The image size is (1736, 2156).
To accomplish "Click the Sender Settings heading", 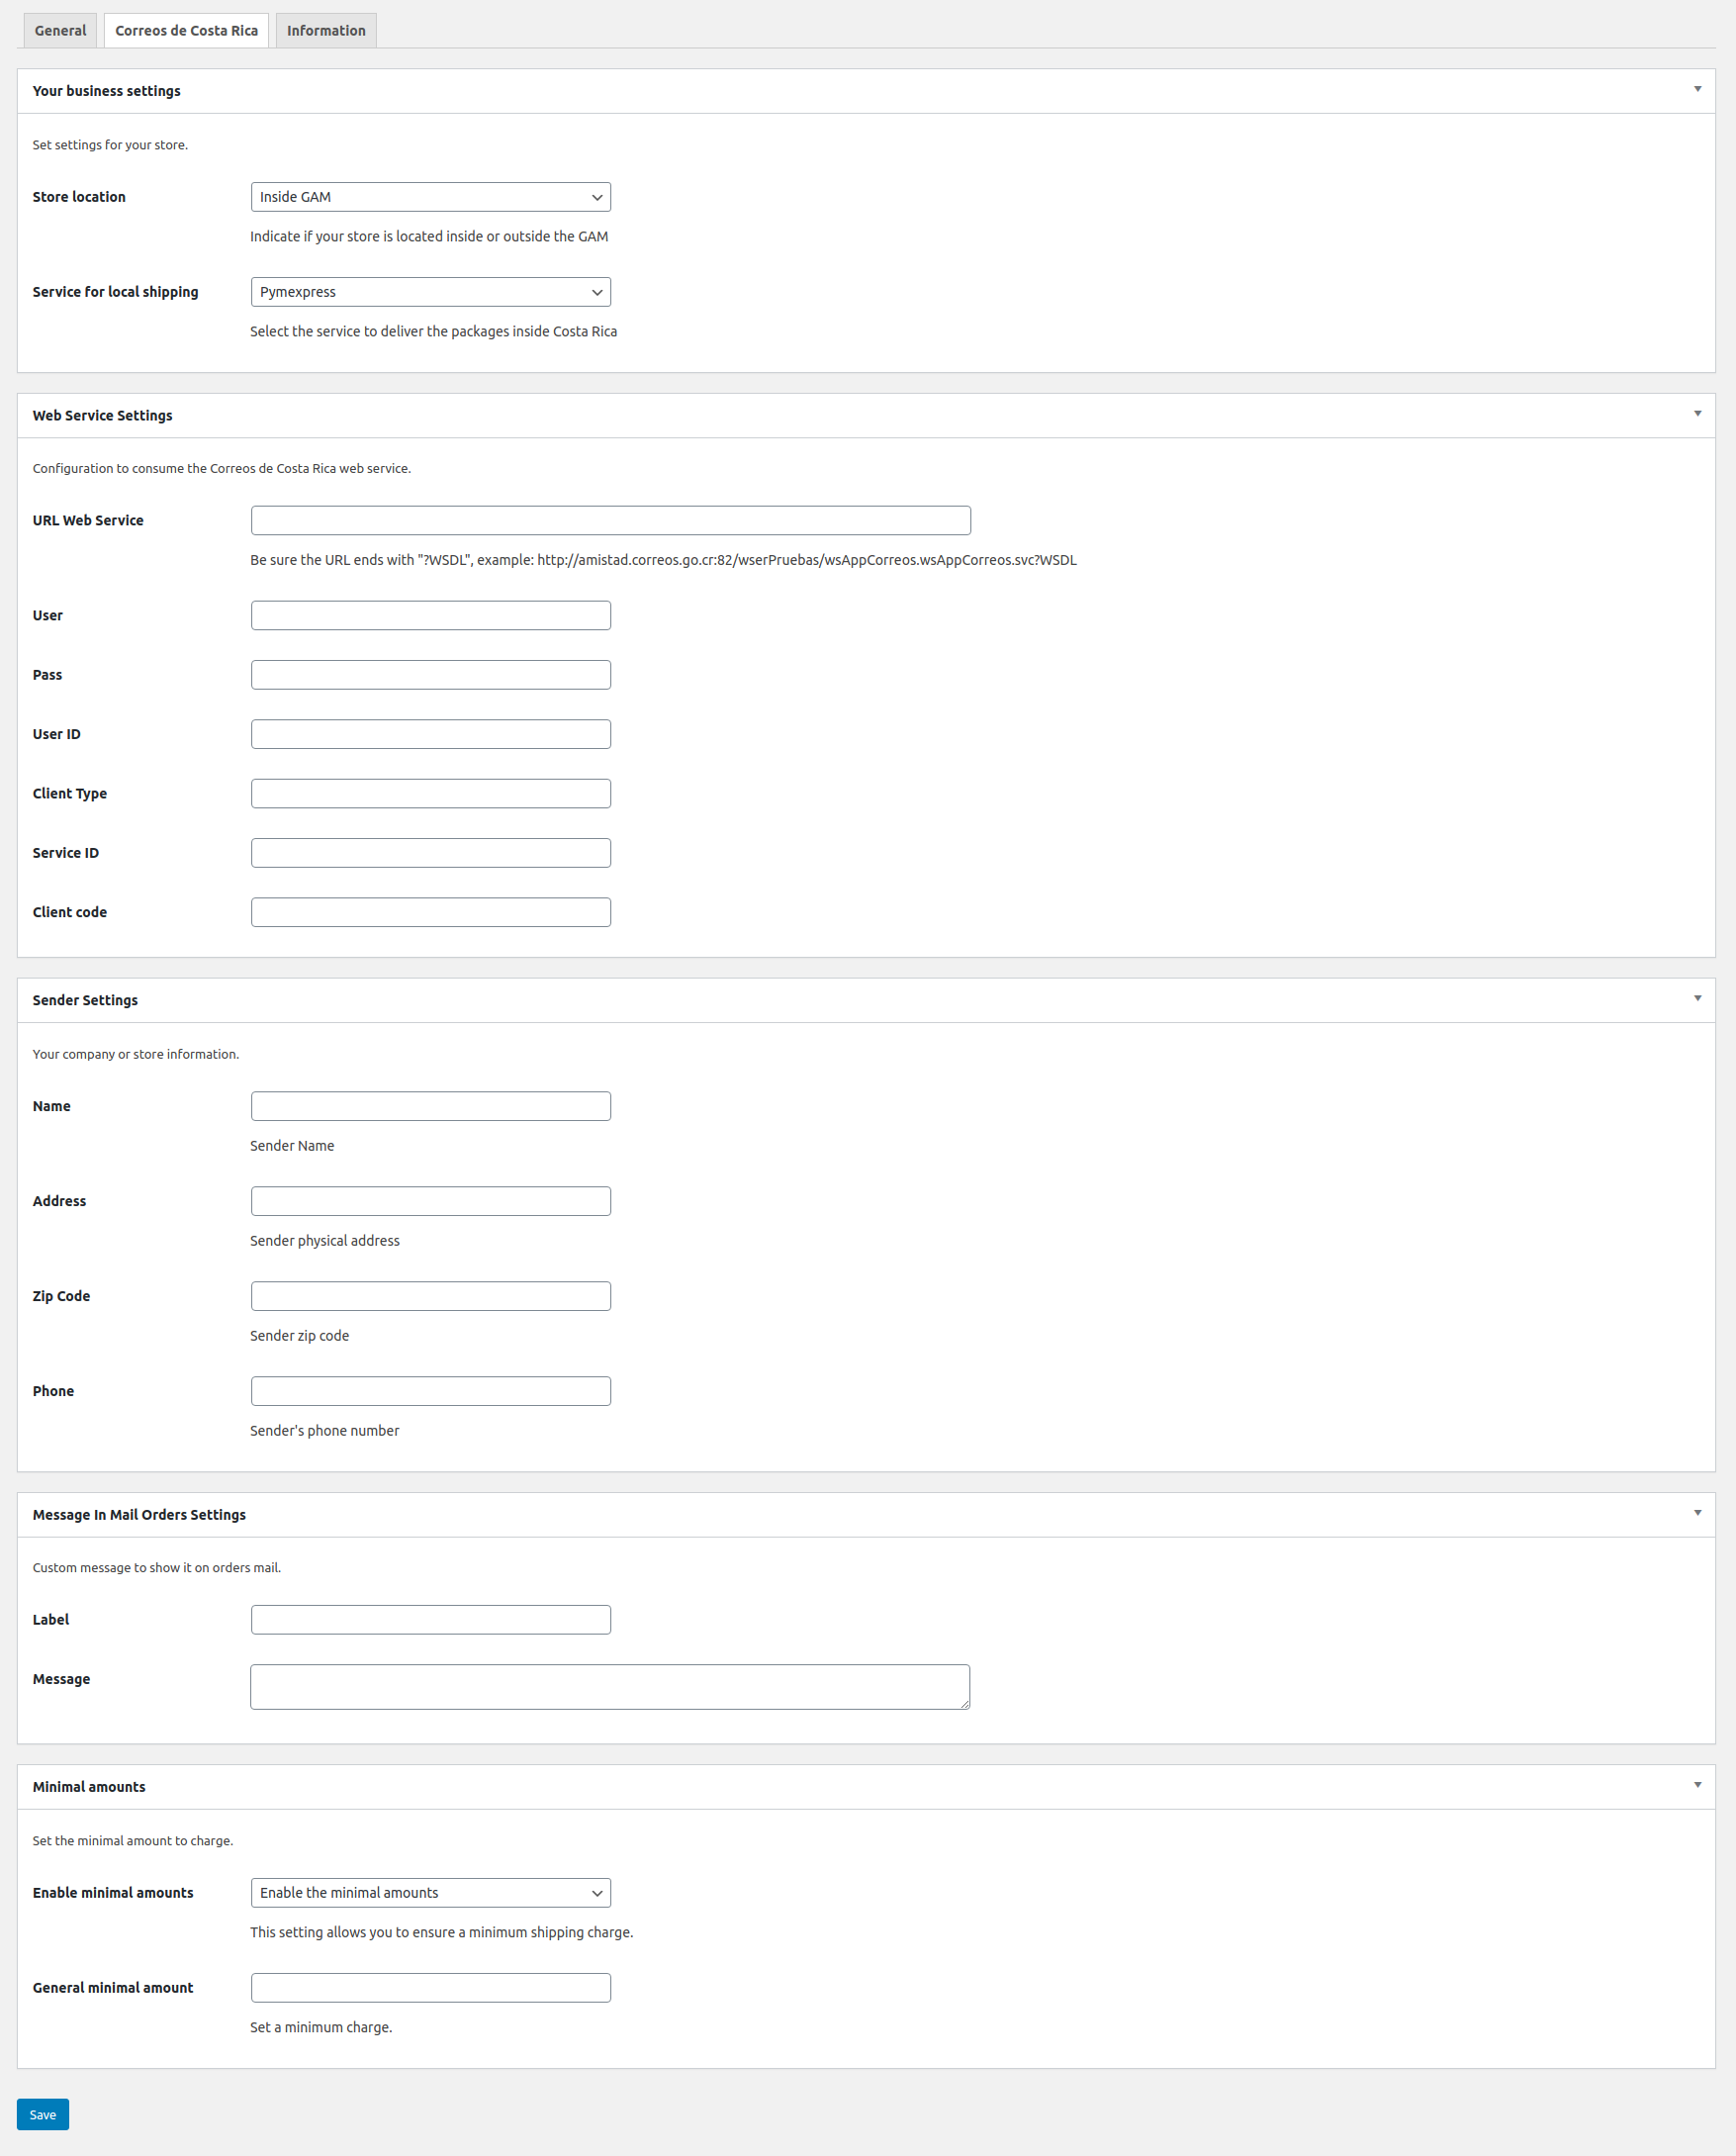I will (85, 1000).
